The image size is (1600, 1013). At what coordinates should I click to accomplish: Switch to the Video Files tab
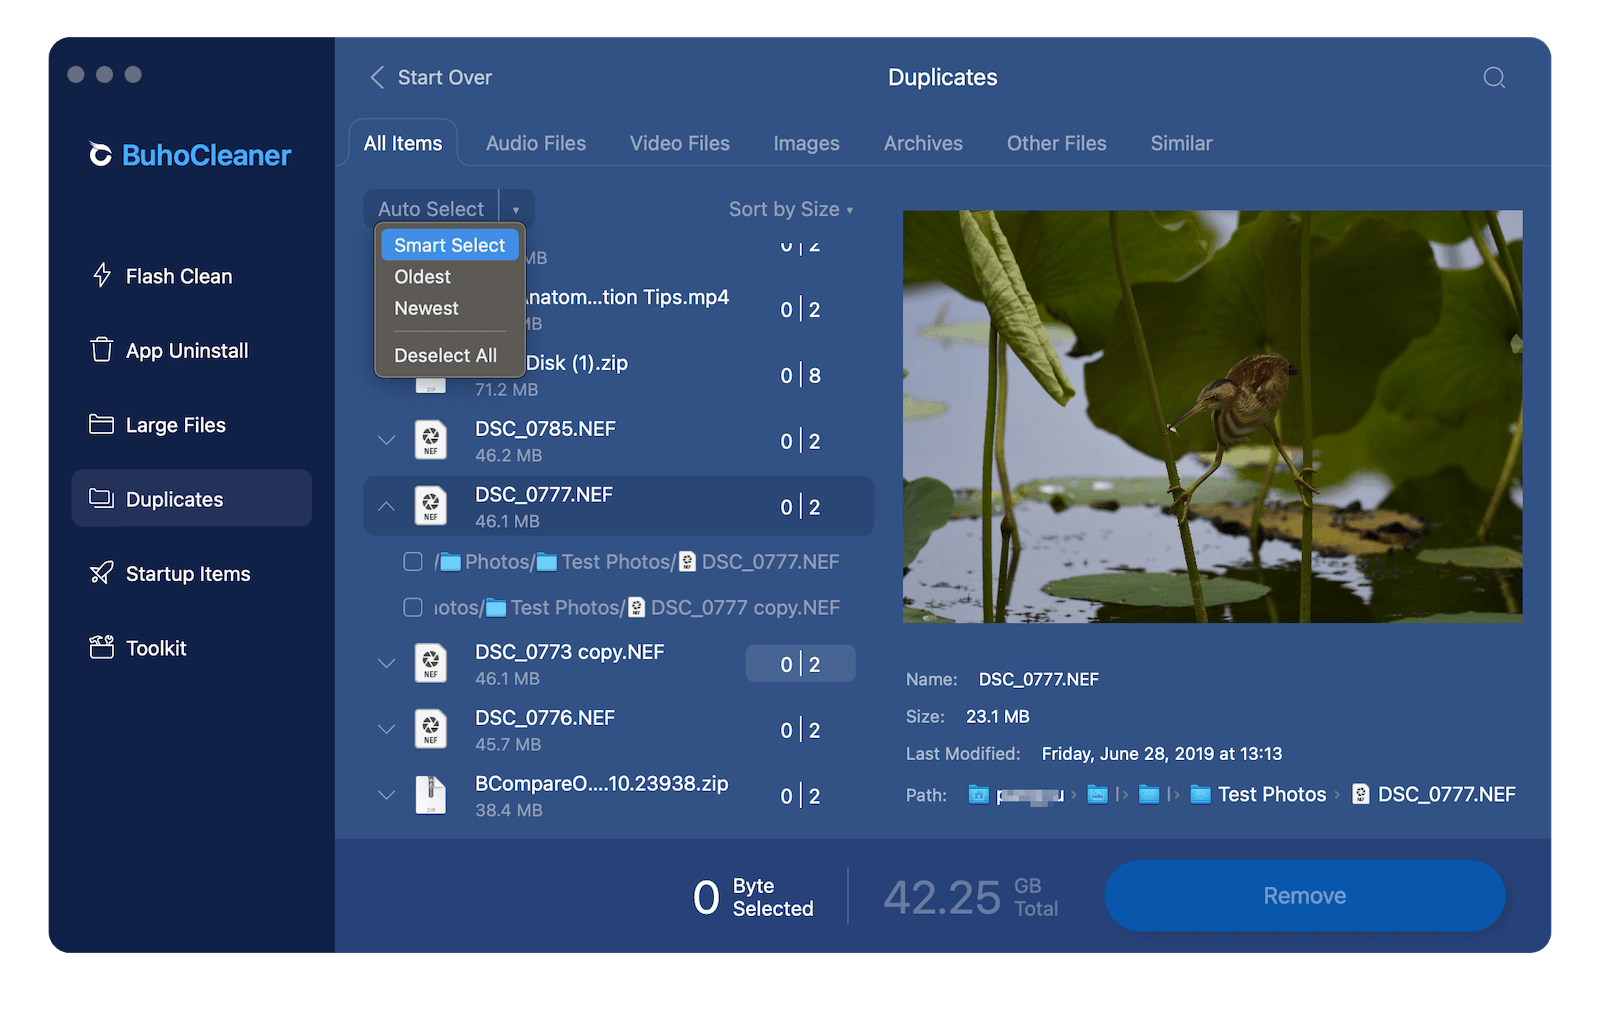coord(680,143)
